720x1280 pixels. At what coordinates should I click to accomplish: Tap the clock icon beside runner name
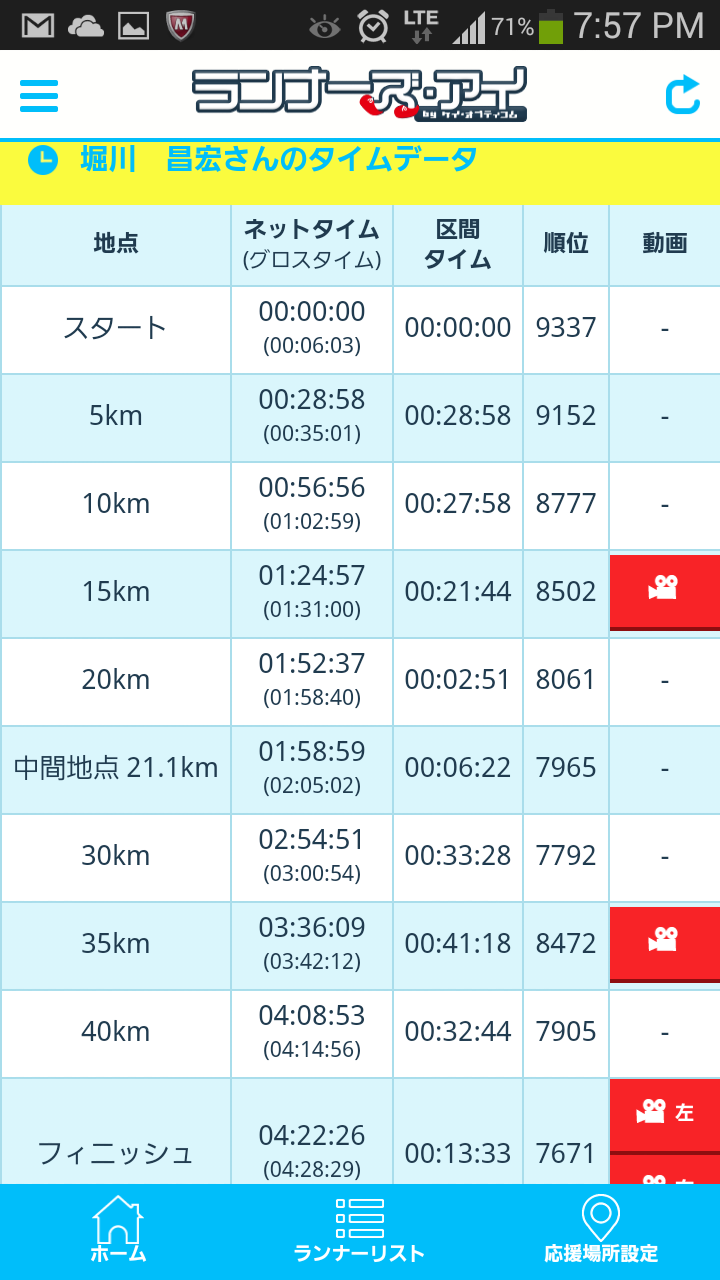(43, 160)
